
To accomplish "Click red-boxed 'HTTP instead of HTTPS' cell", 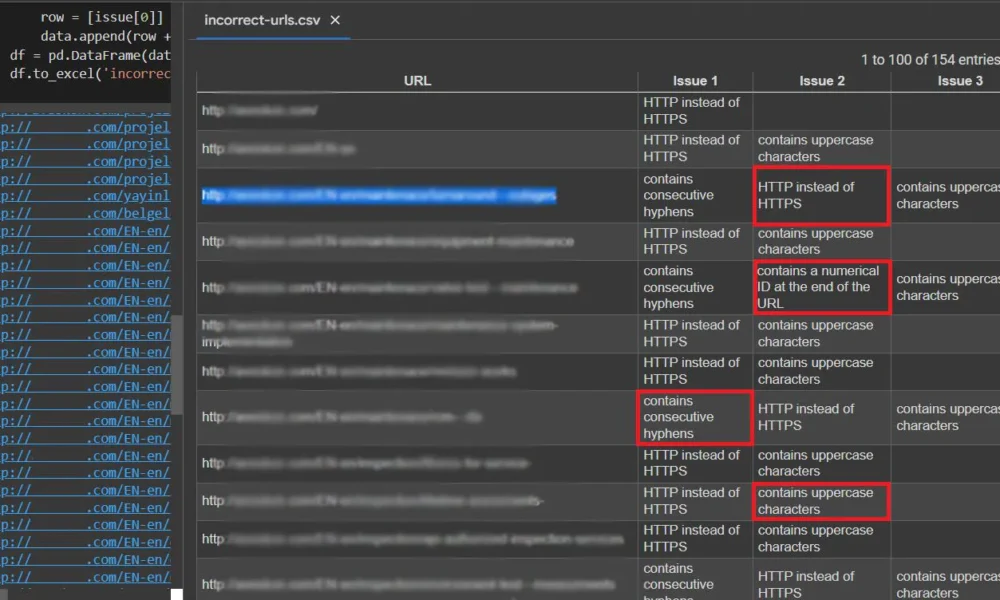I will point(821,196).
